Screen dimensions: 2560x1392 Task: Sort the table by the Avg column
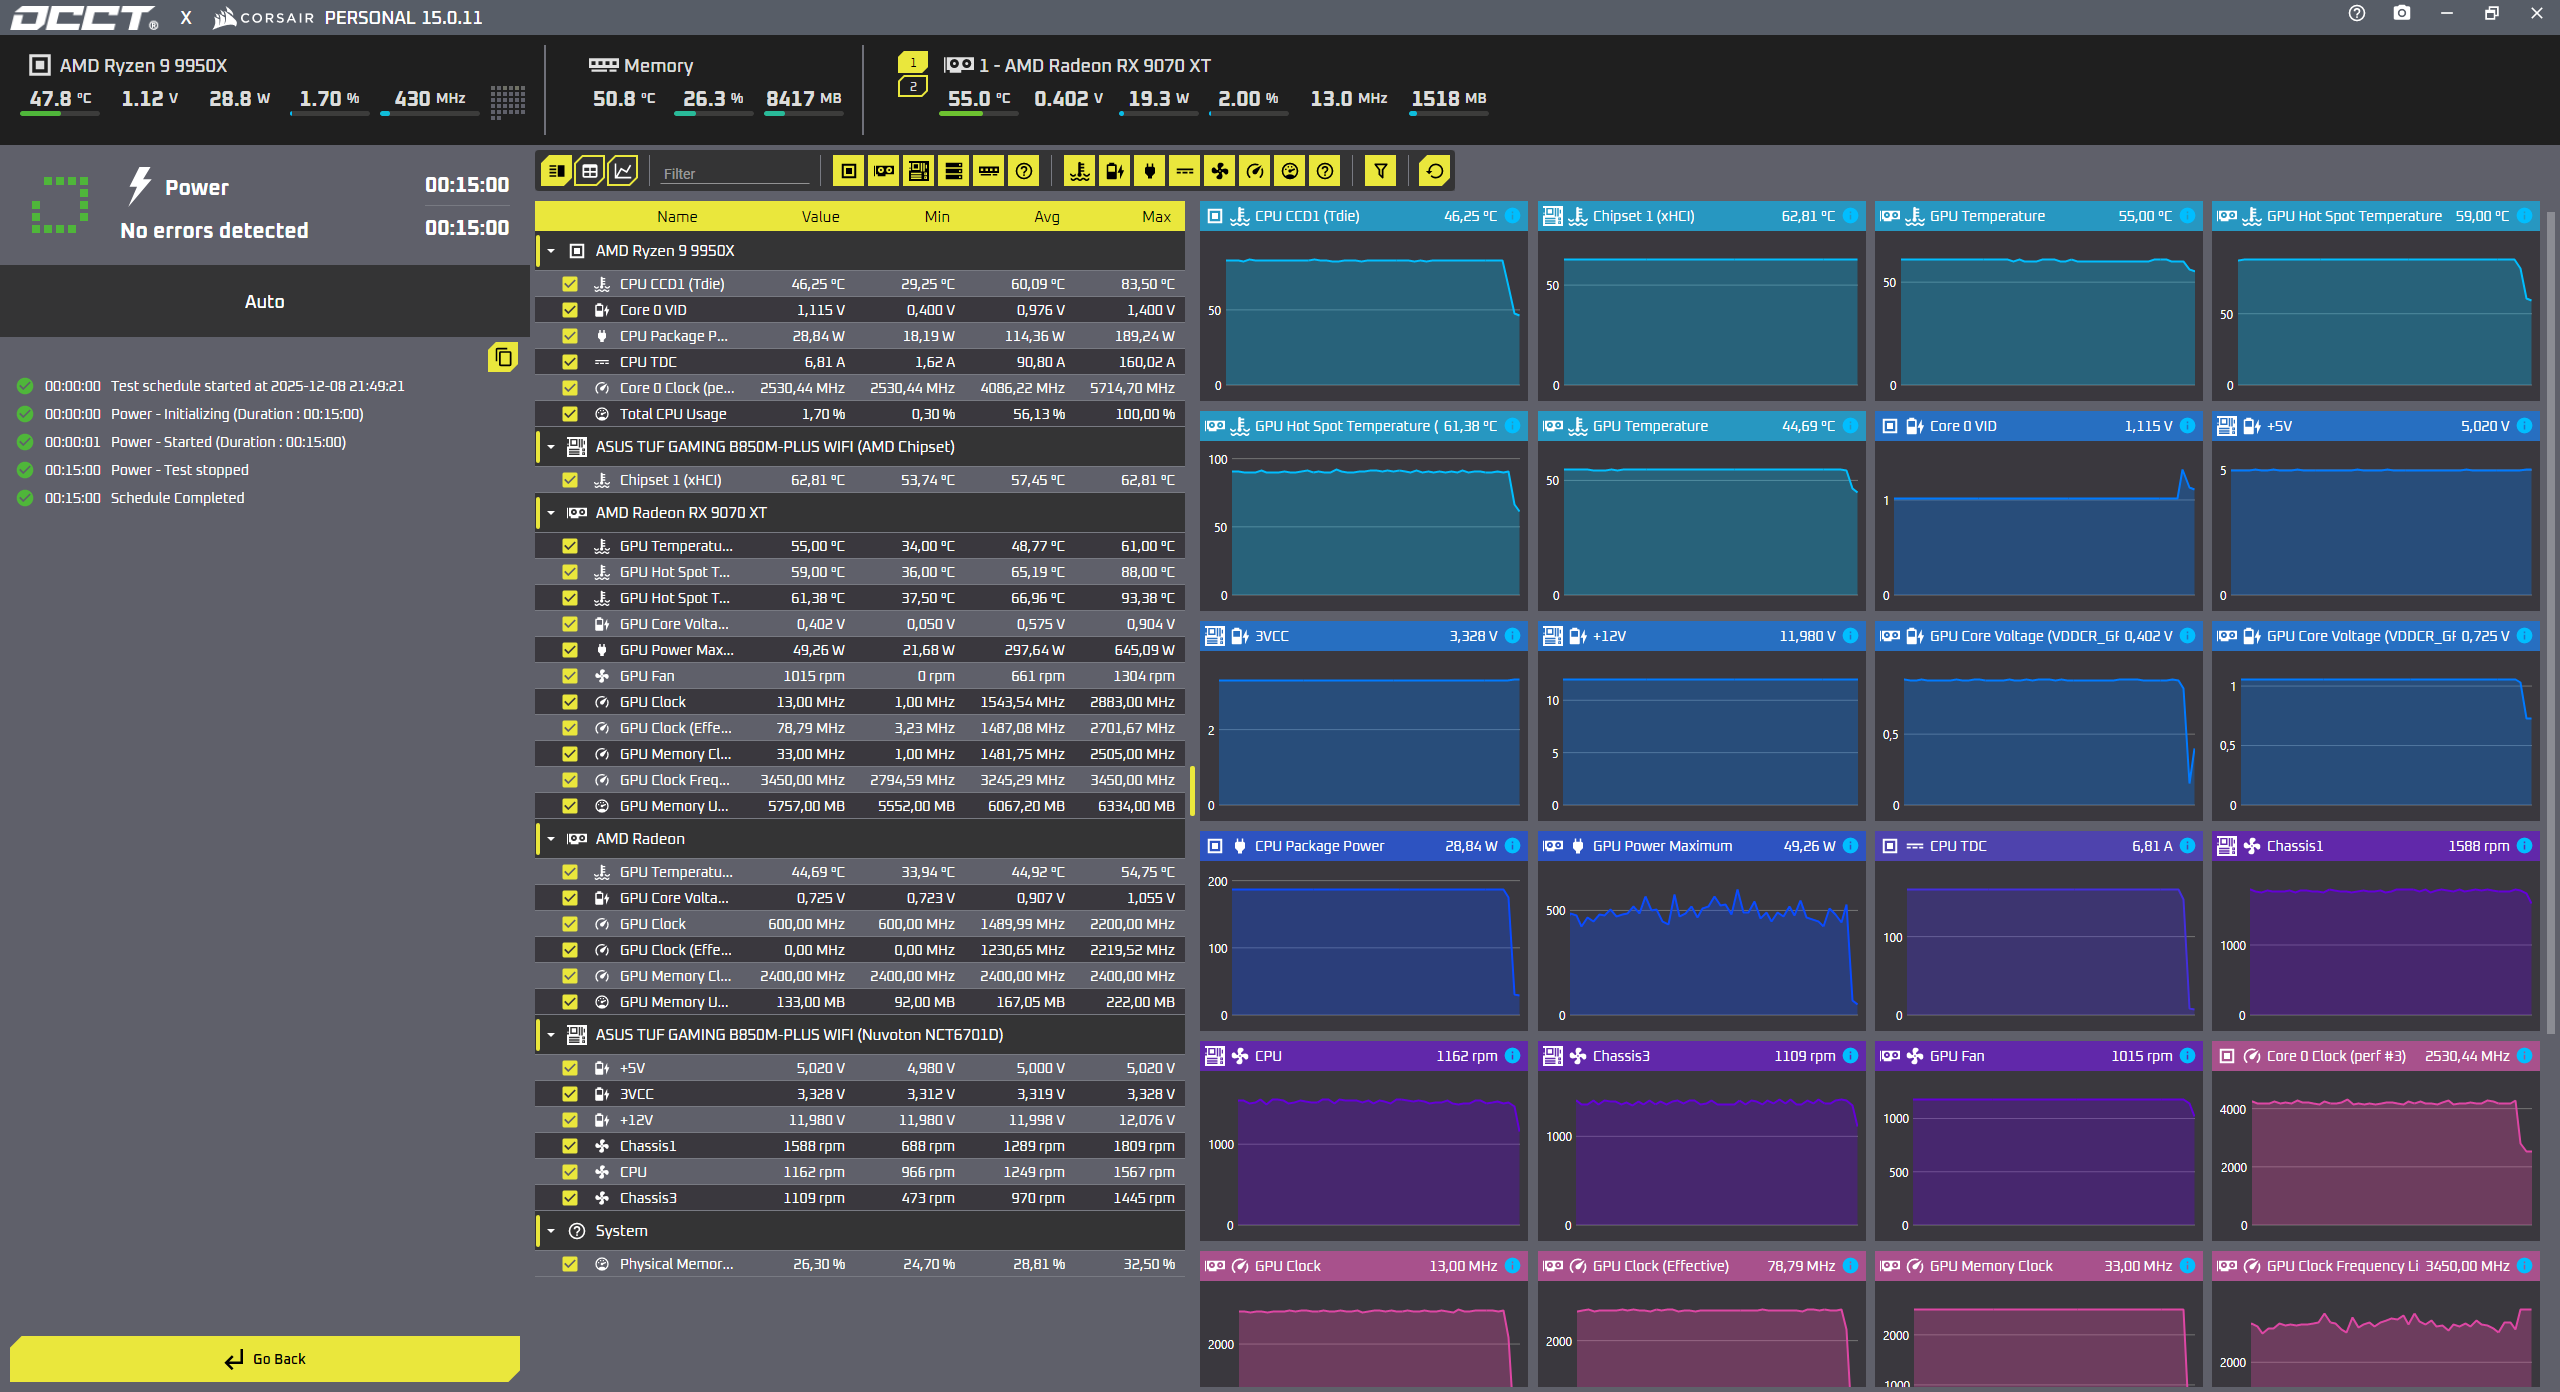[1047, 216]
